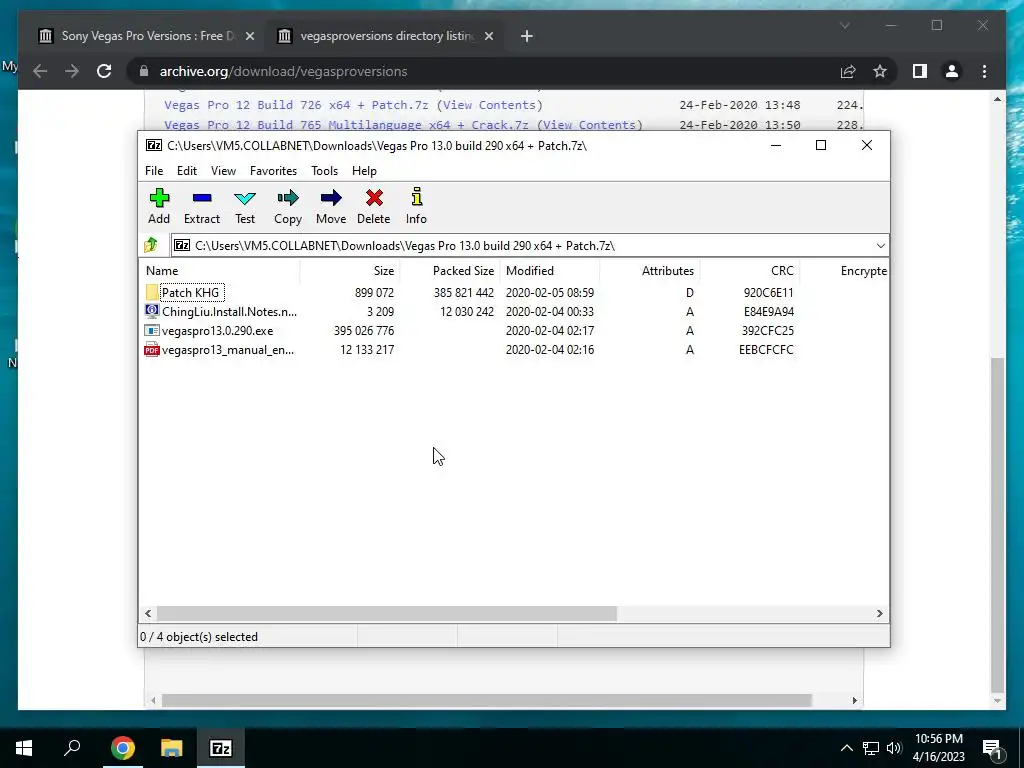Screen dimensions: 1024x768
Task: Open the Edit menu
Action: click(187, 170)
